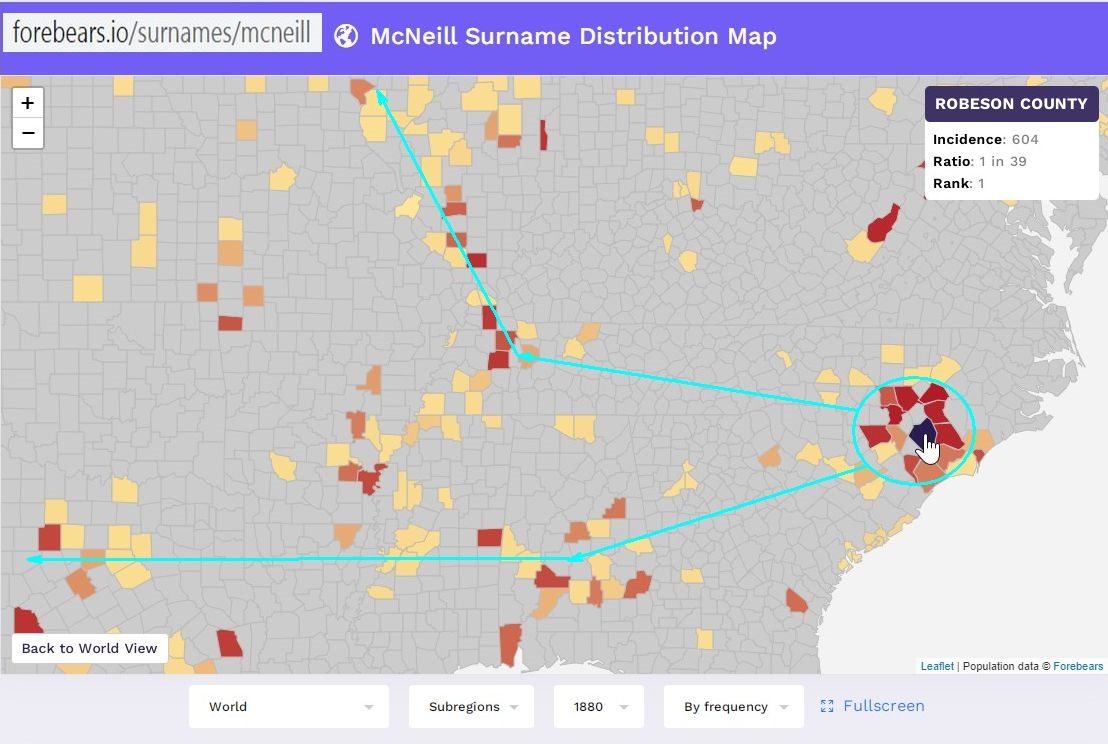Click the globe icon beside the map title

pos(346,37)
